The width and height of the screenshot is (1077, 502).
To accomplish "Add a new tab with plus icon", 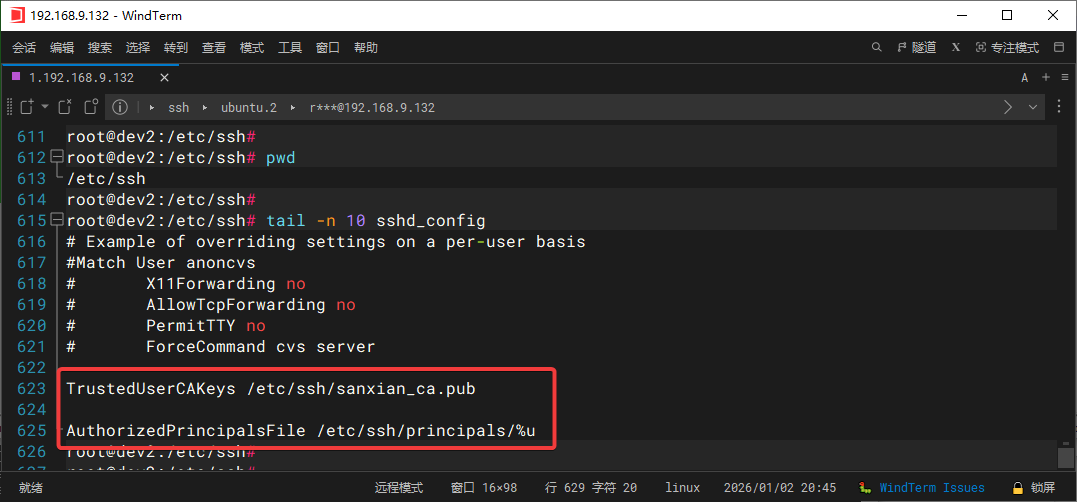I will [1046, 77].
